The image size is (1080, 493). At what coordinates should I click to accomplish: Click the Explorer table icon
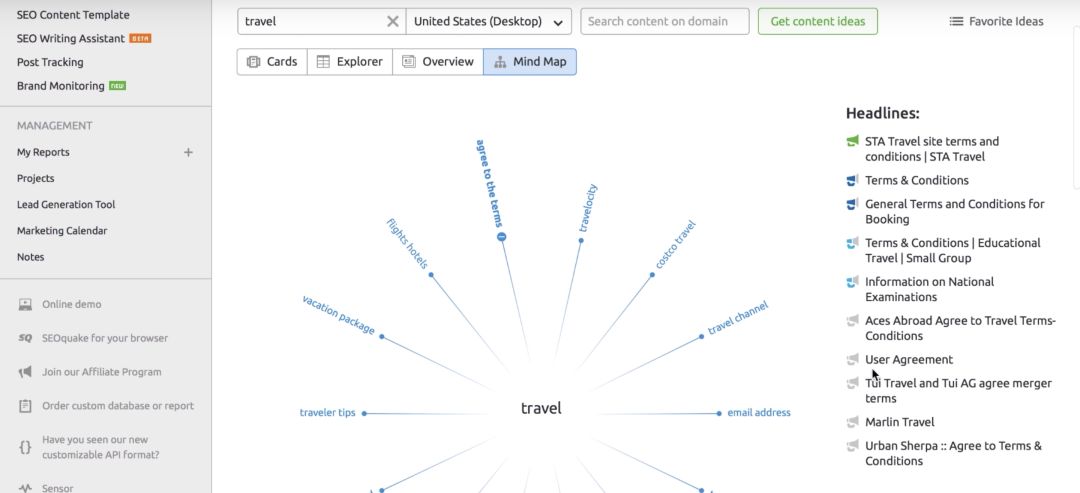(x=323, y=61)
